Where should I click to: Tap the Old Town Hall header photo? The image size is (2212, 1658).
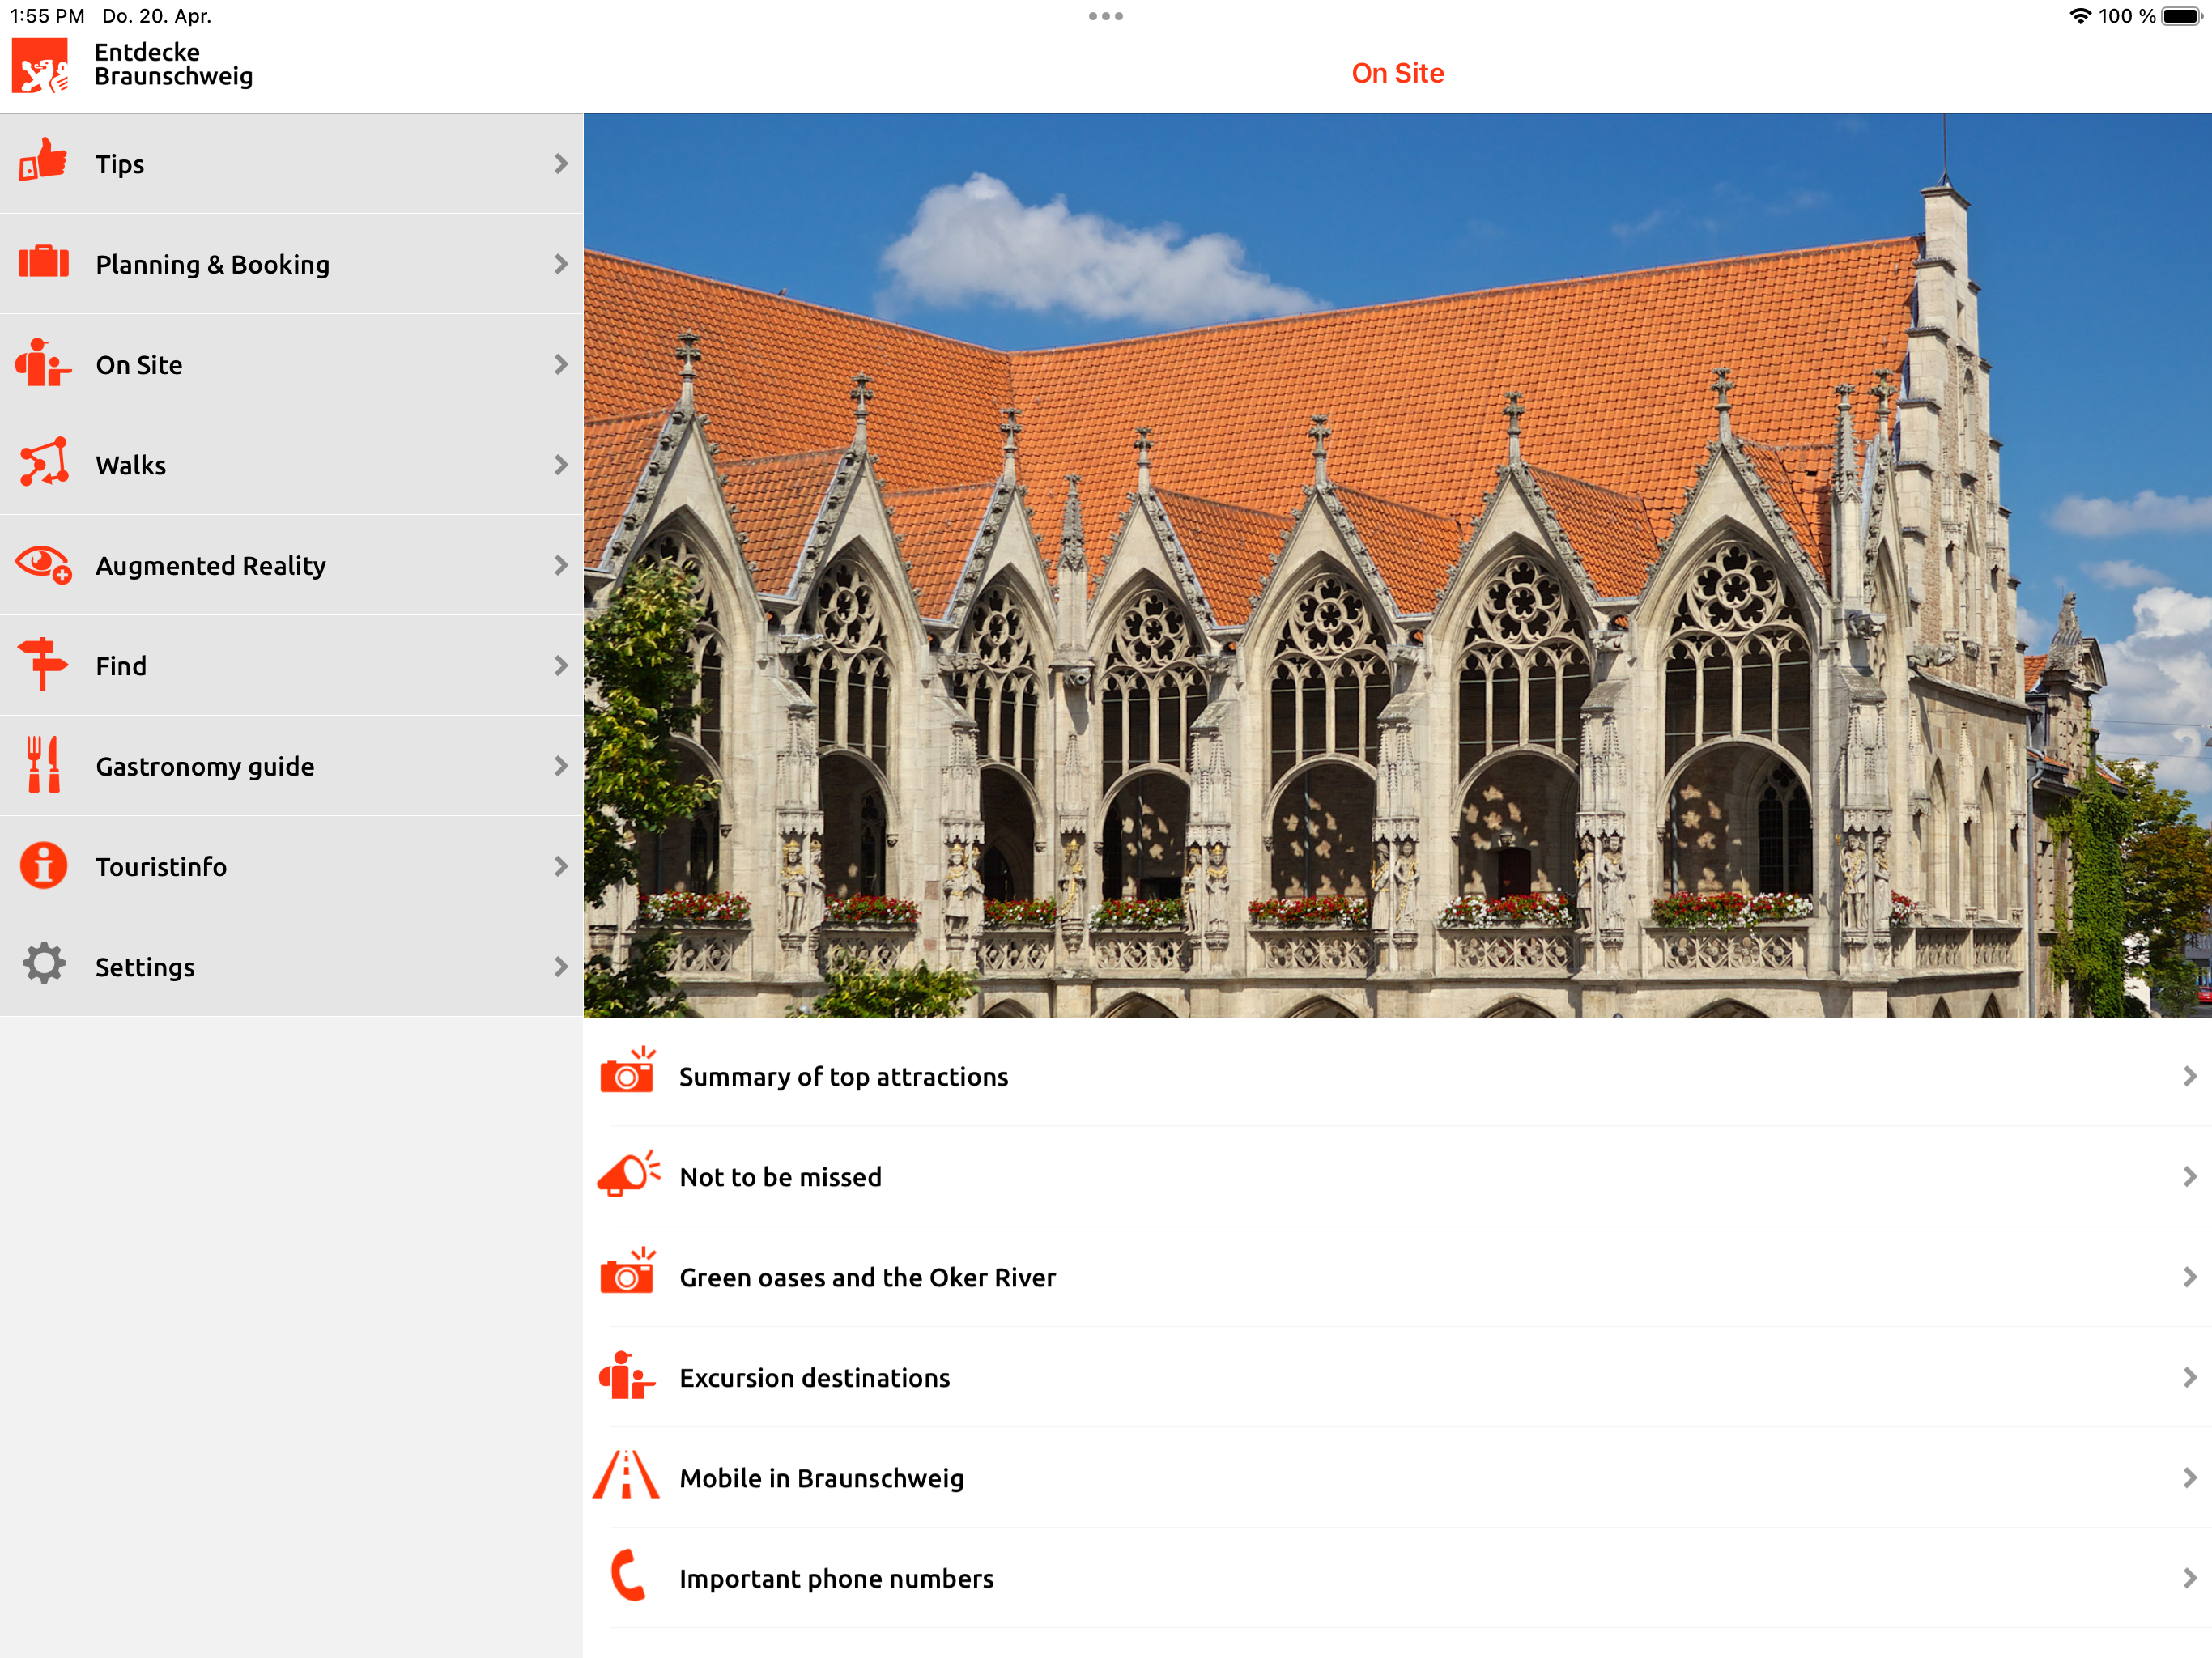[1398, 565]
